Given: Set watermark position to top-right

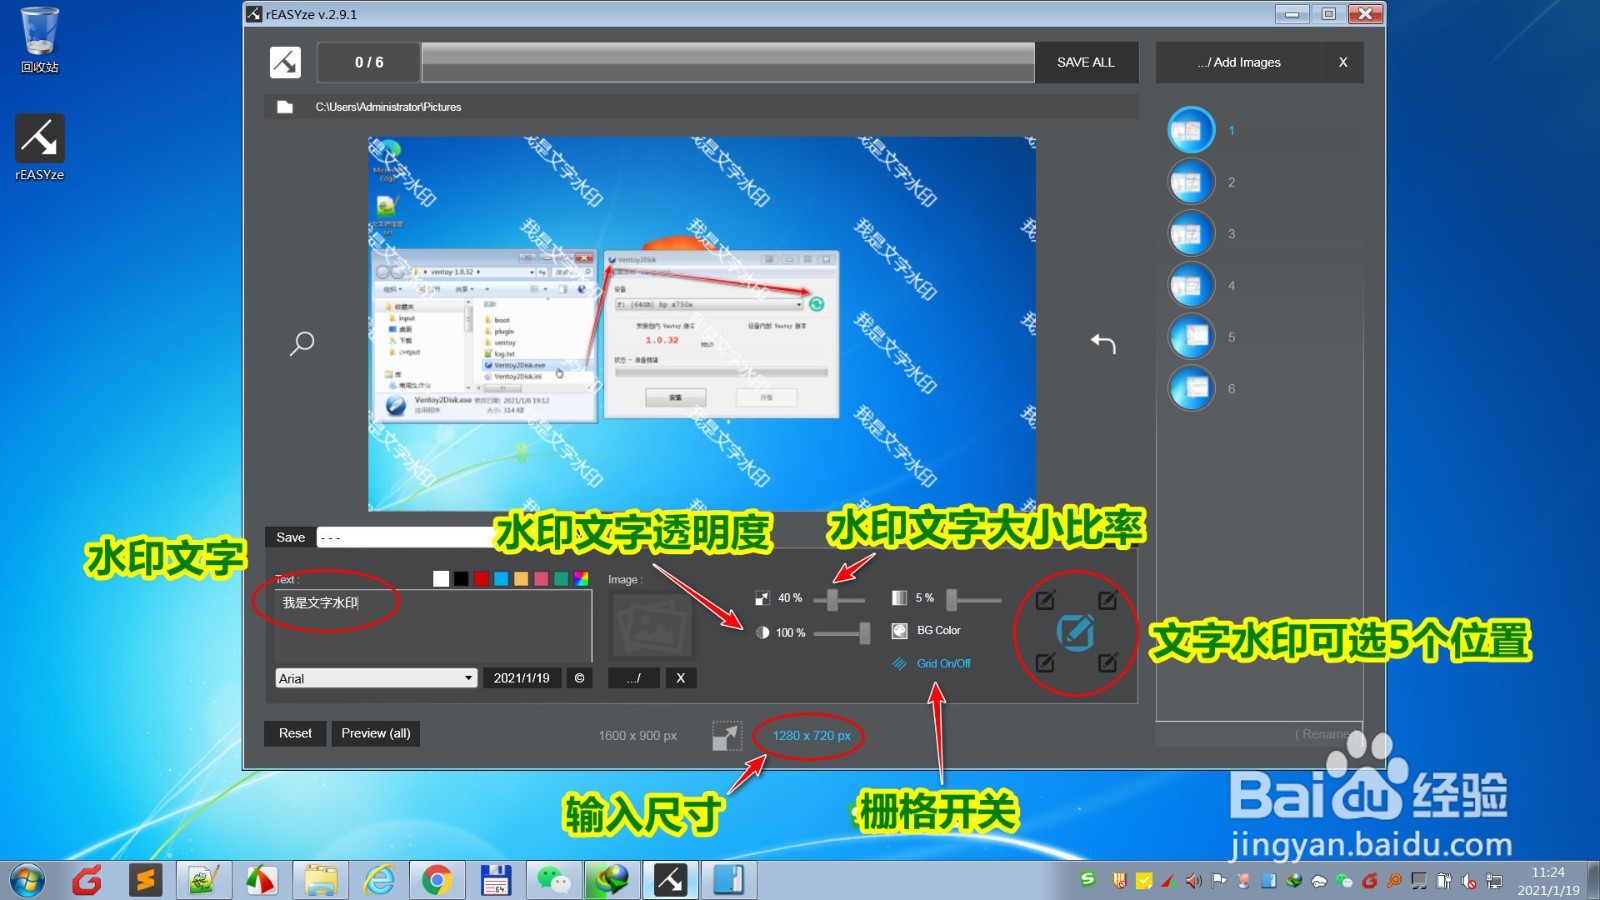Looking at the screenshot, I should click(1107, 600).
